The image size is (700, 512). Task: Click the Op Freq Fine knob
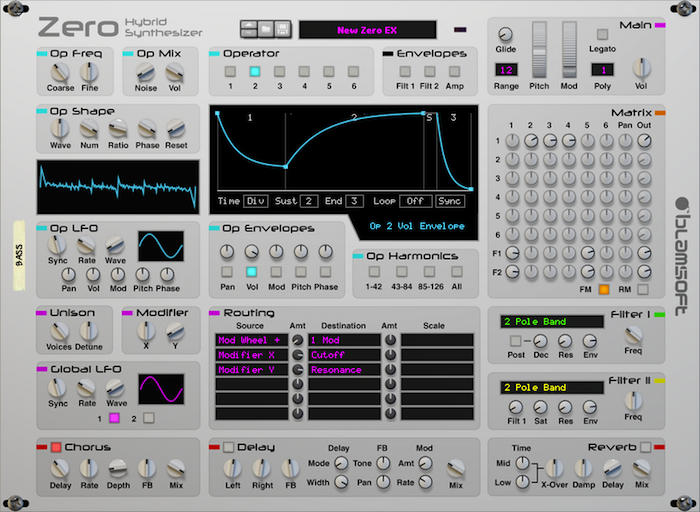tap(89, 71)
